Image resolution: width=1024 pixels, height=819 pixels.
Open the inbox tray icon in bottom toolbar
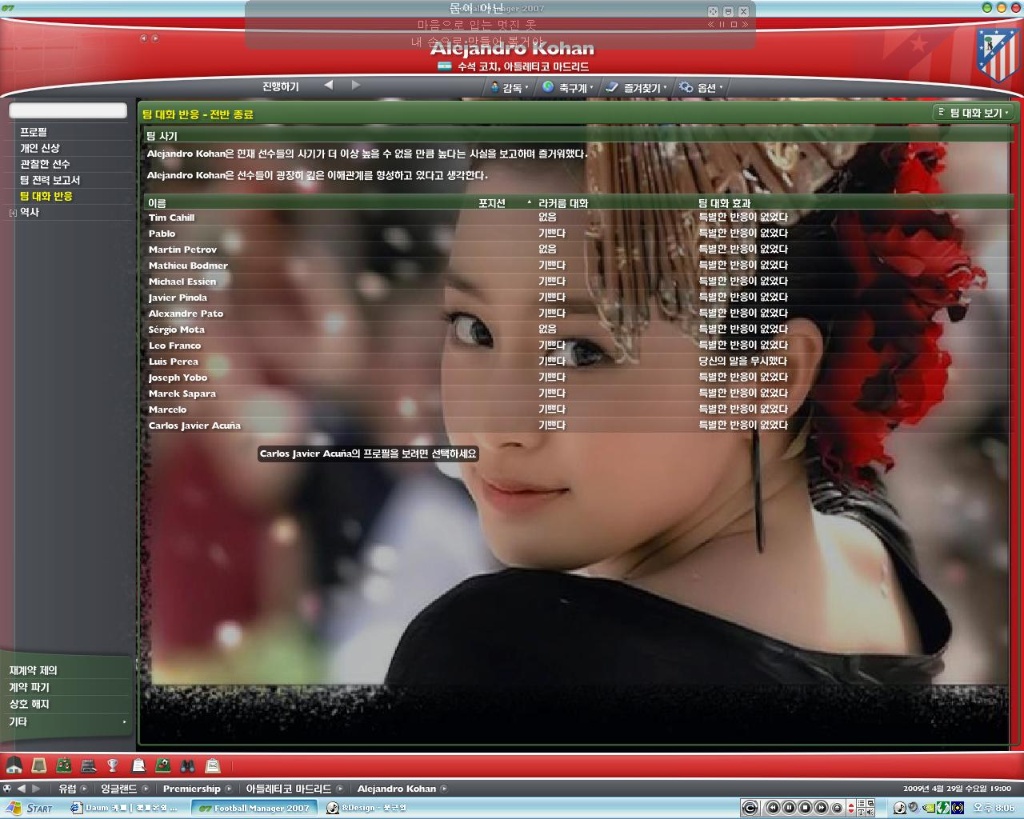(39, 765)
